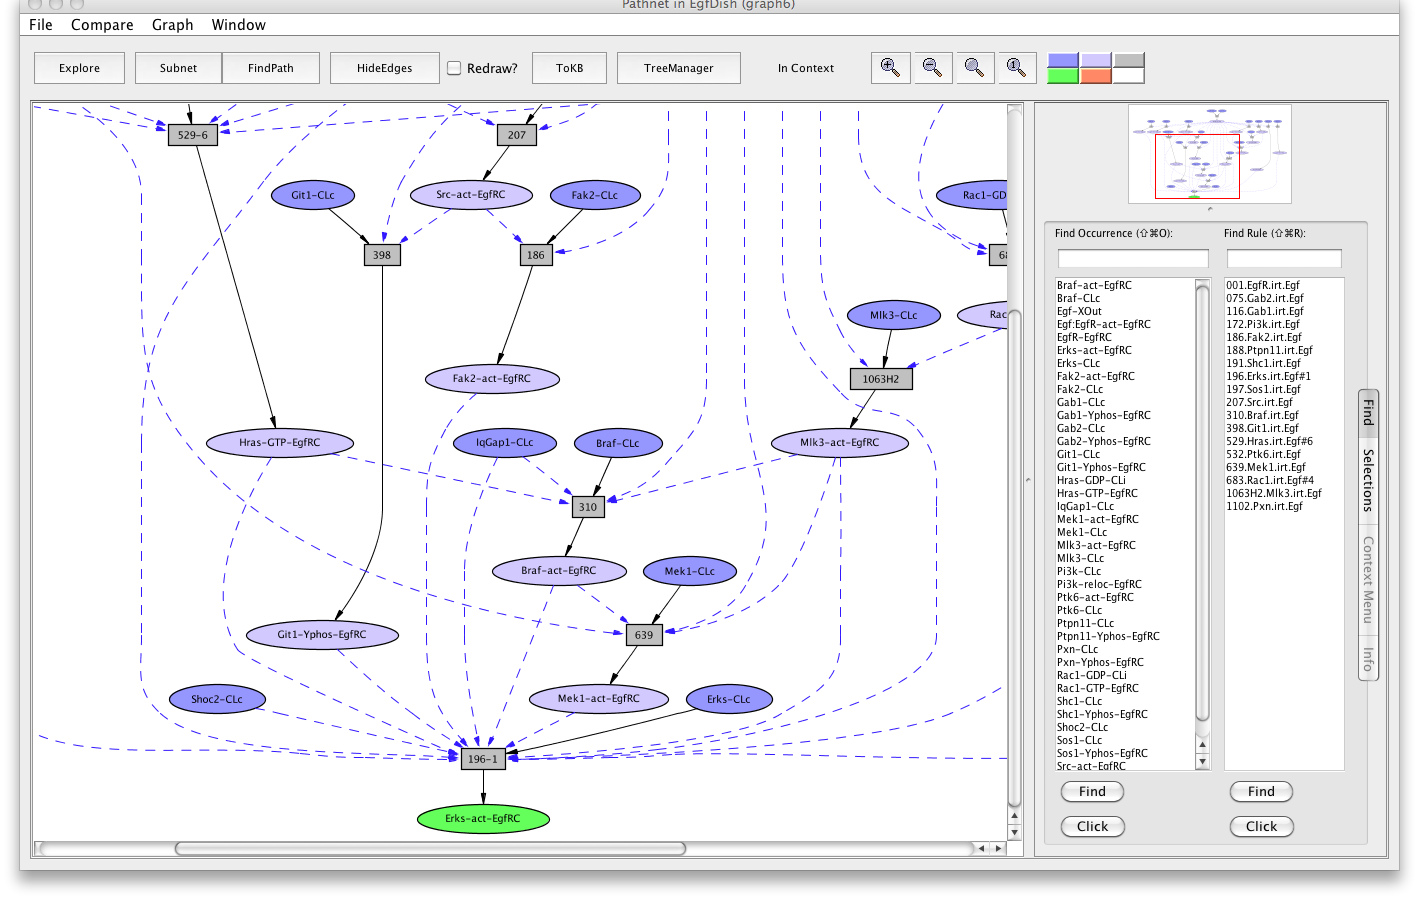1419x900 pixels.
Task: Click the graph vertical scrollbar thumb
Action: (x=1014, y=558)
